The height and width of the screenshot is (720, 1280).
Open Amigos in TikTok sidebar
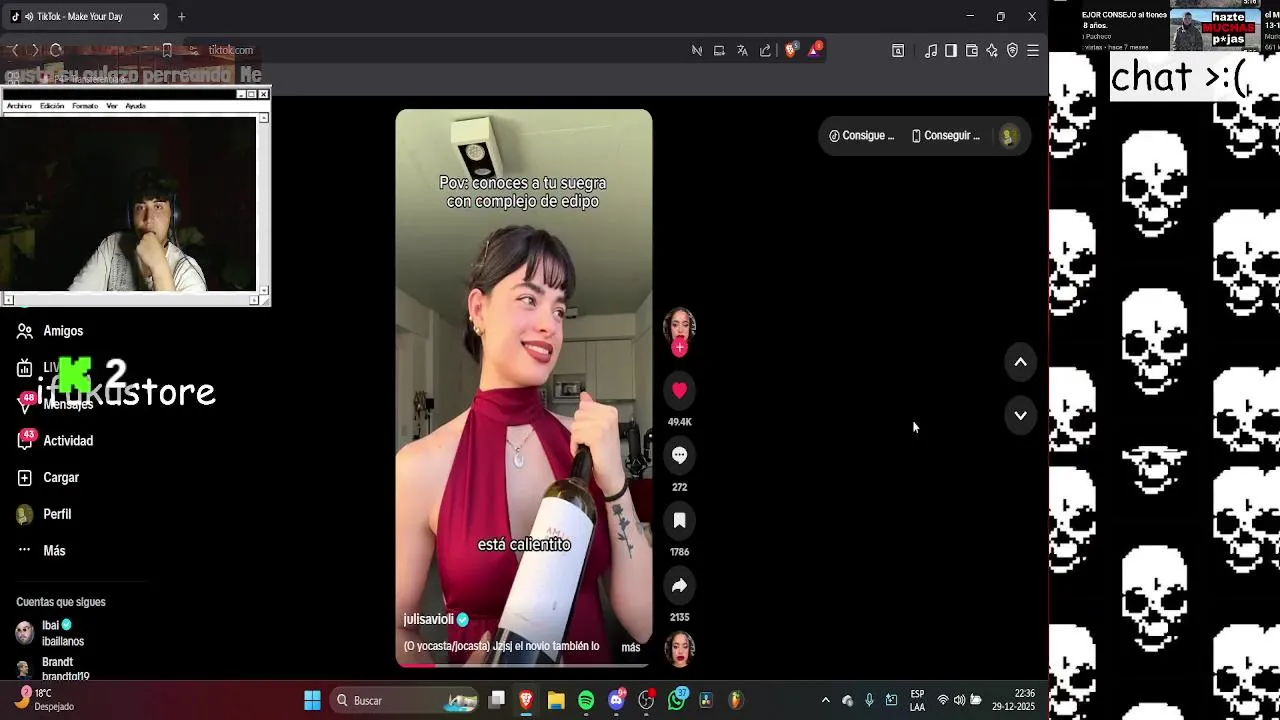[x=50, y=331]
